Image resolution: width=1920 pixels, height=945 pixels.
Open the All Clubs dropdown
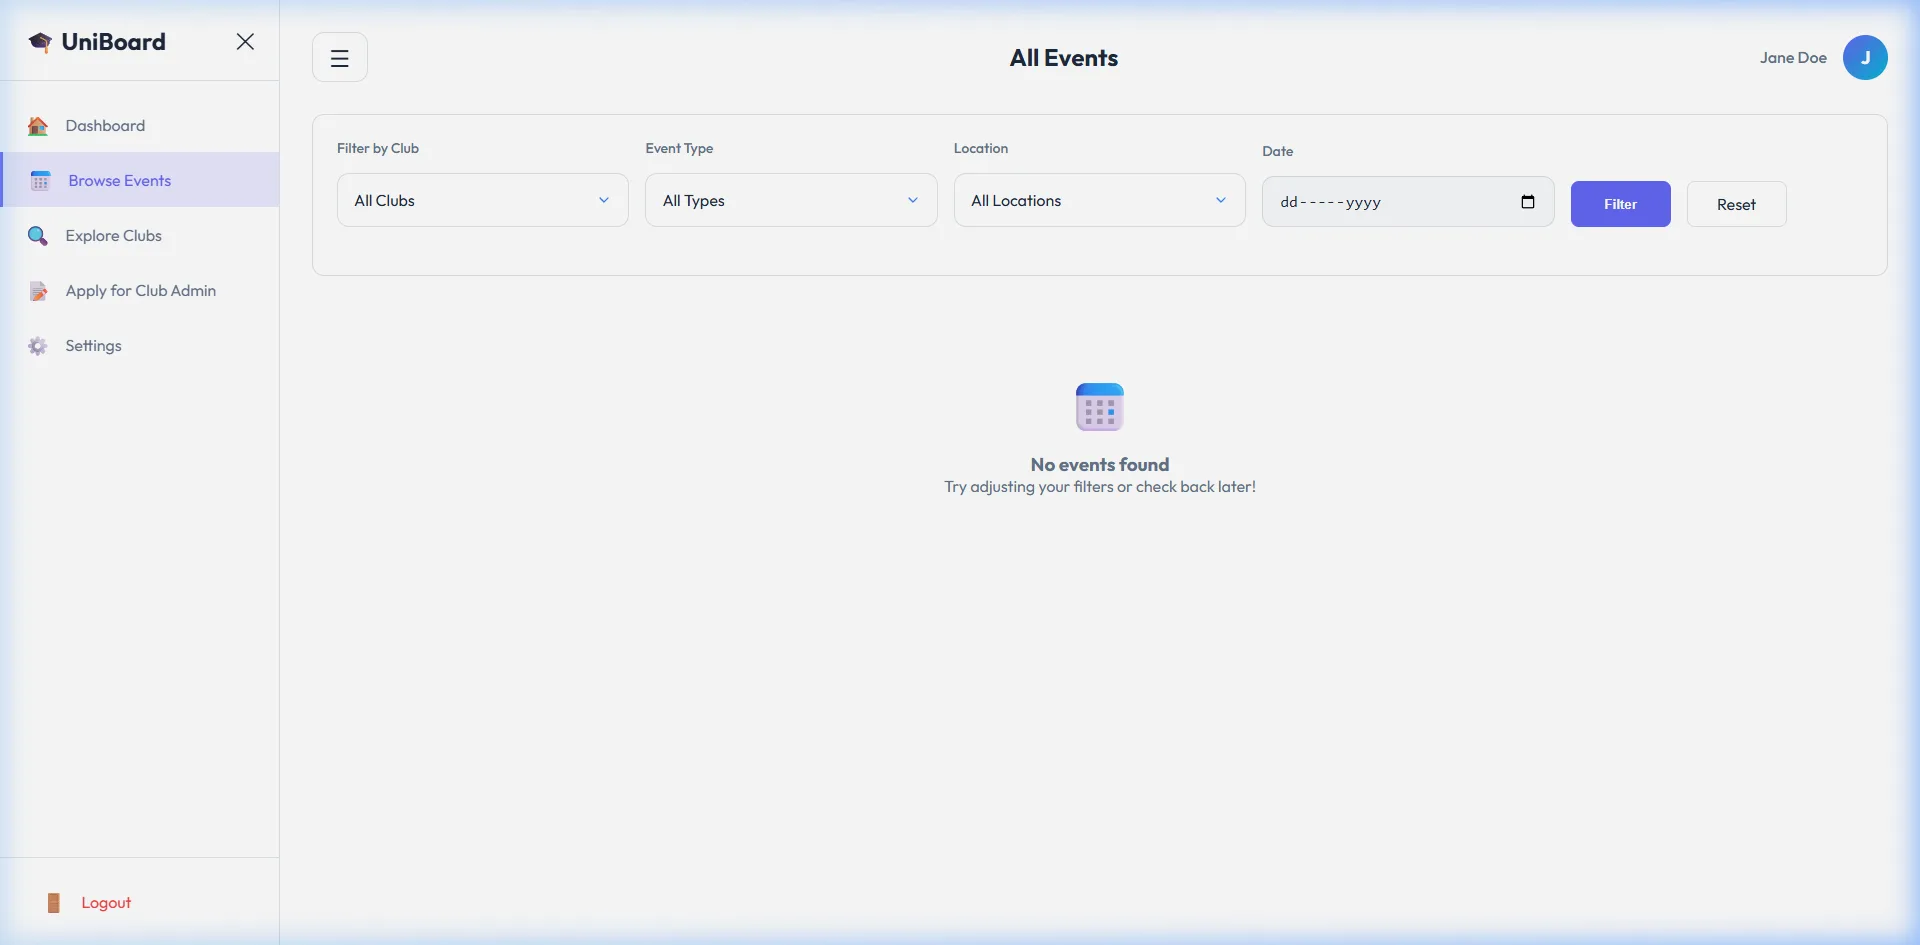coord(483,200)
